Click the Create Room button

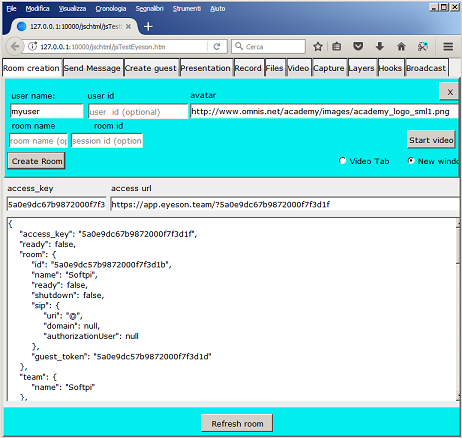click(37, 161)
